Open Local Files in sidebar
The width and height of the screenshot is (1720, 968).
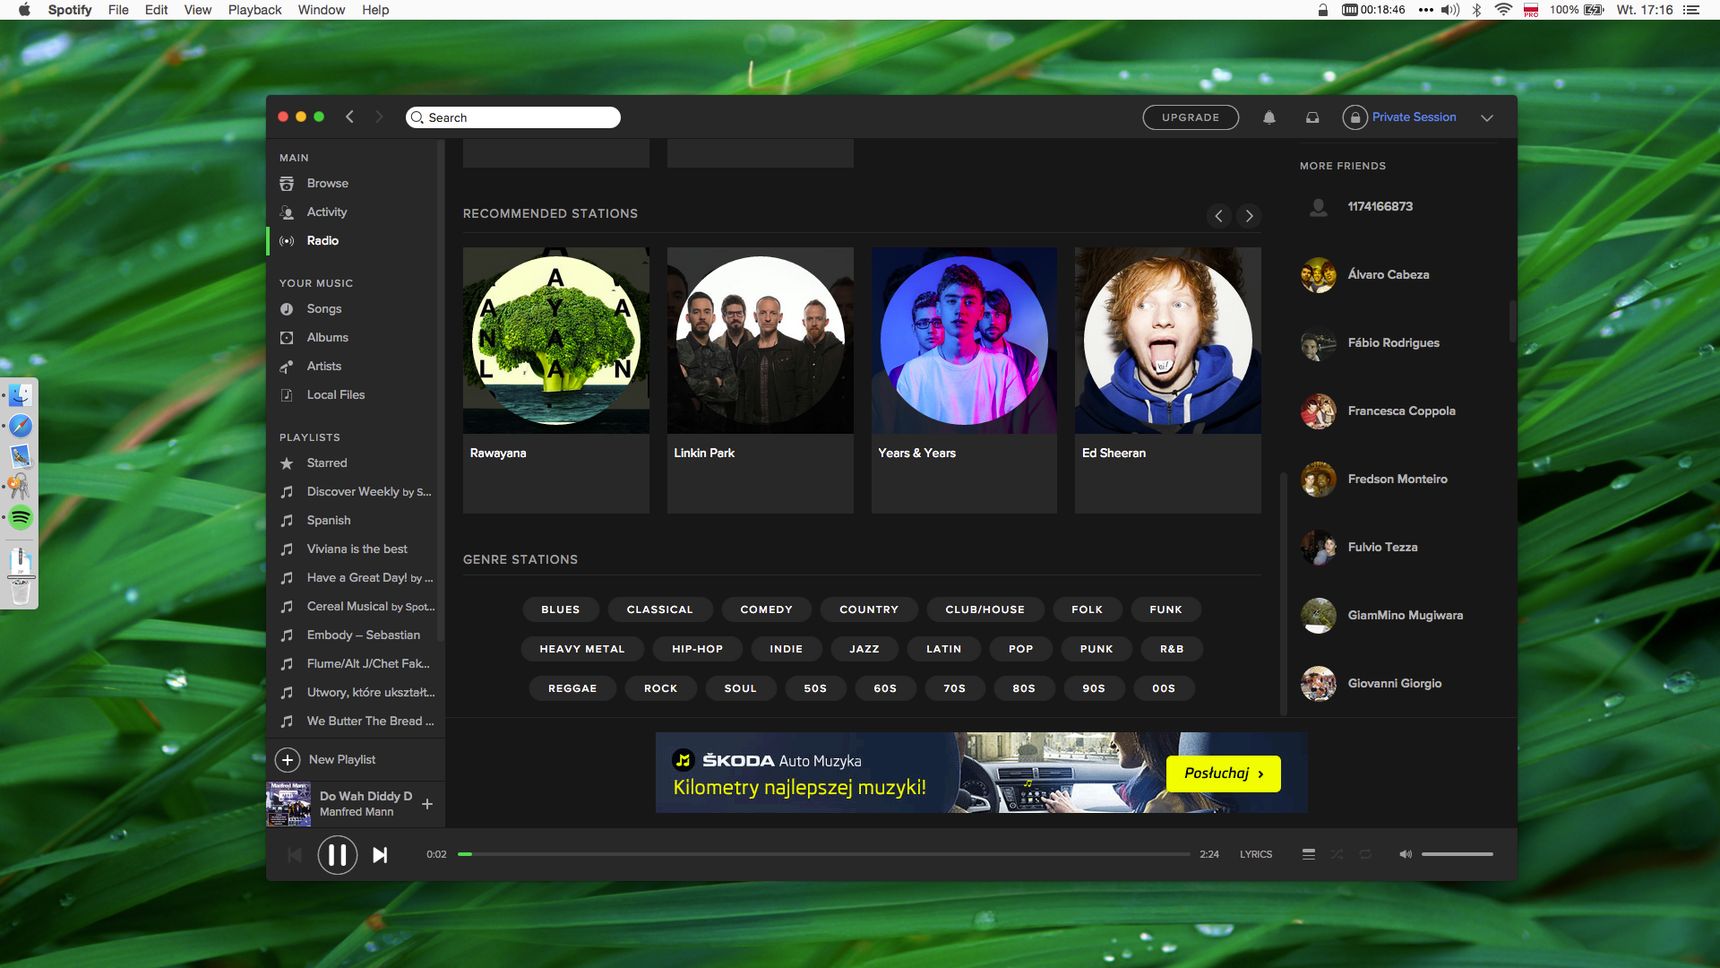335,395
